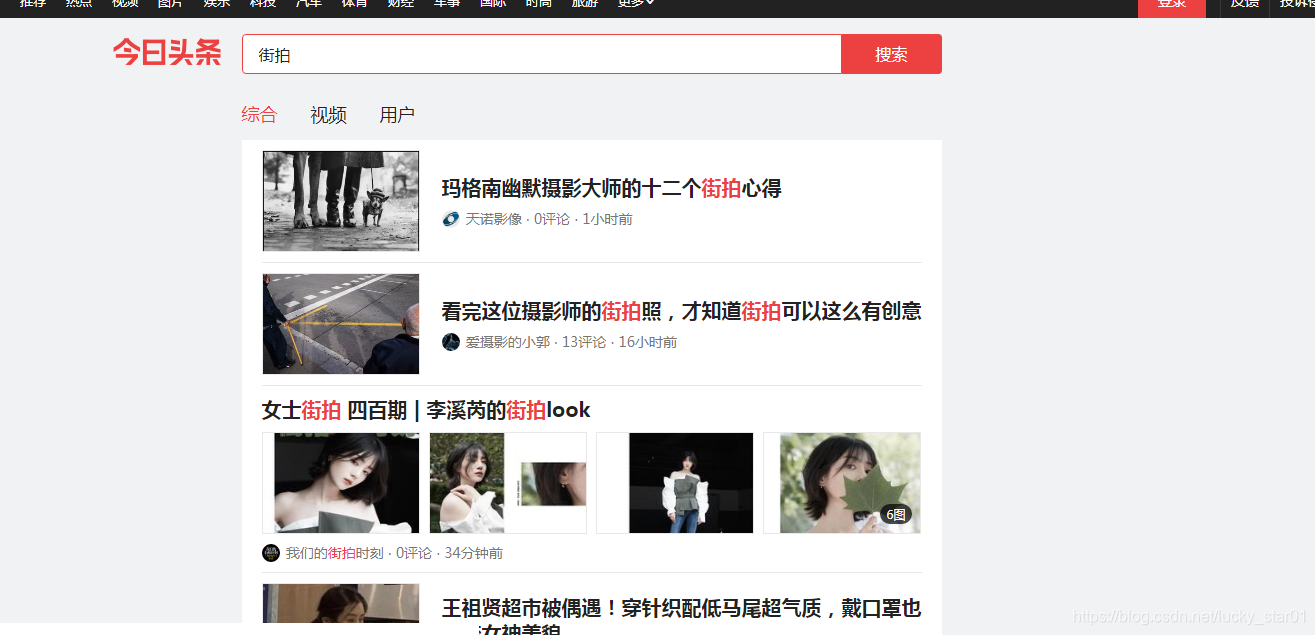Screen dimensions: 1315x635
Task: Open the 天诺影像 author name
Action: pos(494,219)
